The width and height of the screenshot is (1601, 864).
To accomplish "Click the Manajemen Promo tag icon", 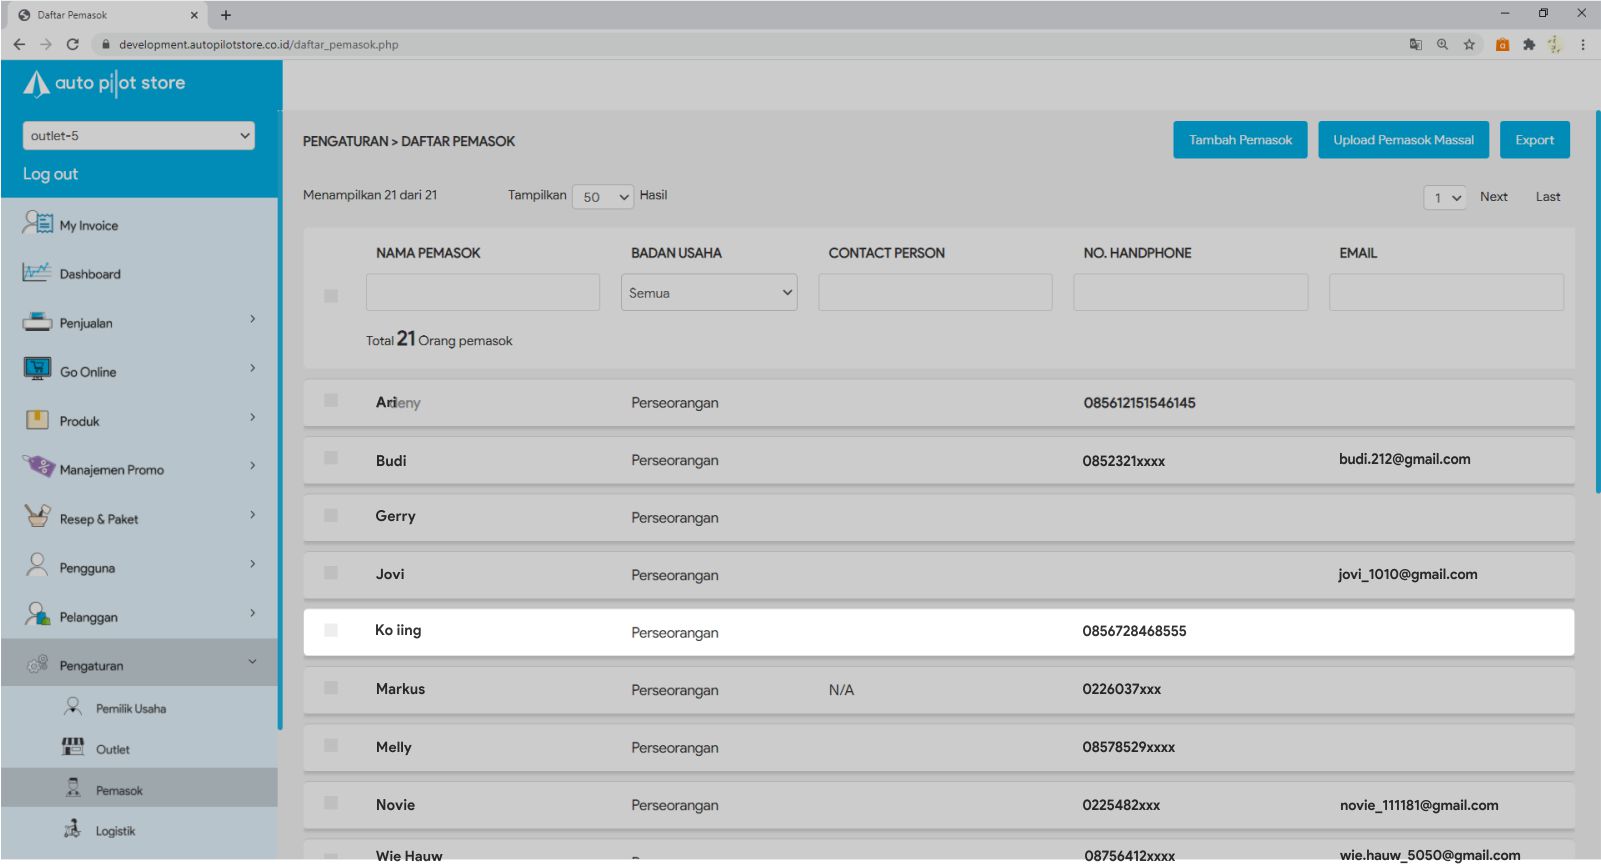I will pyautogui.click(x=38, y=467).
